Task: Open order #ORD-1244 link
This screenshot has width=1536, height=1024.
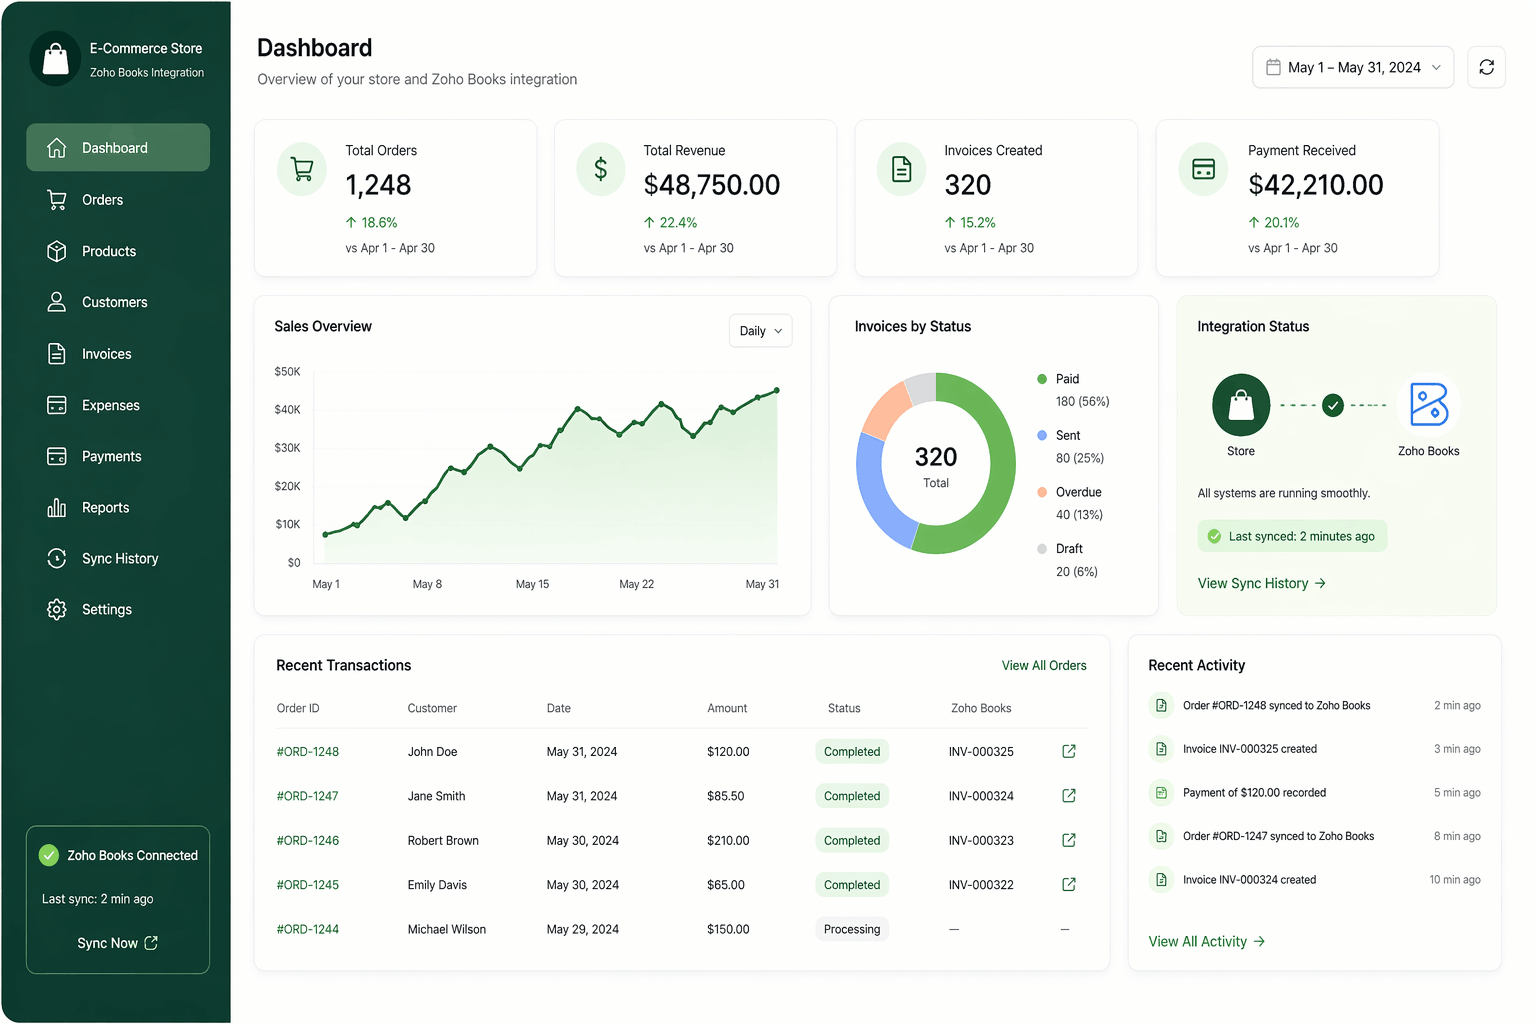Action: click(308, 929)
